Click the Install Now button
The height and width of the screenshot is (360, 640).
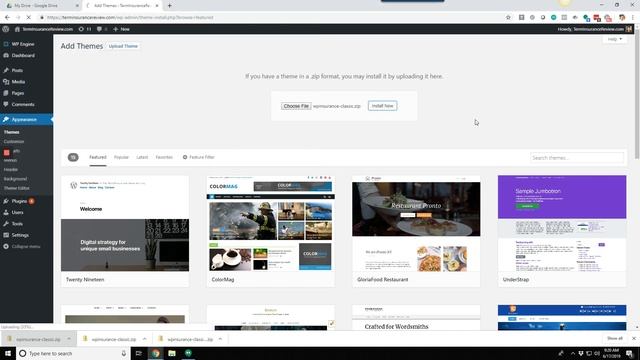point(382,106)
